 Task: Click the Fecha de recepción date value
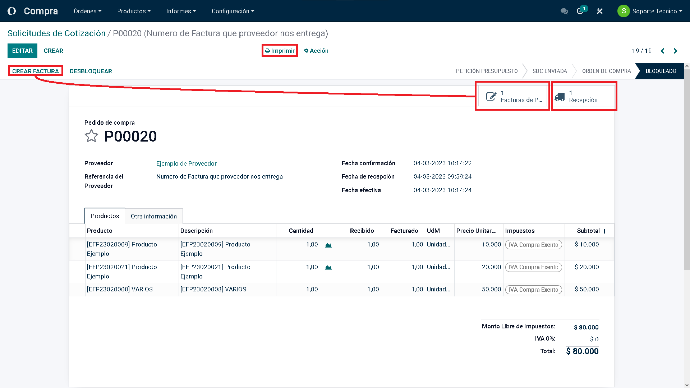coord(442,177)
